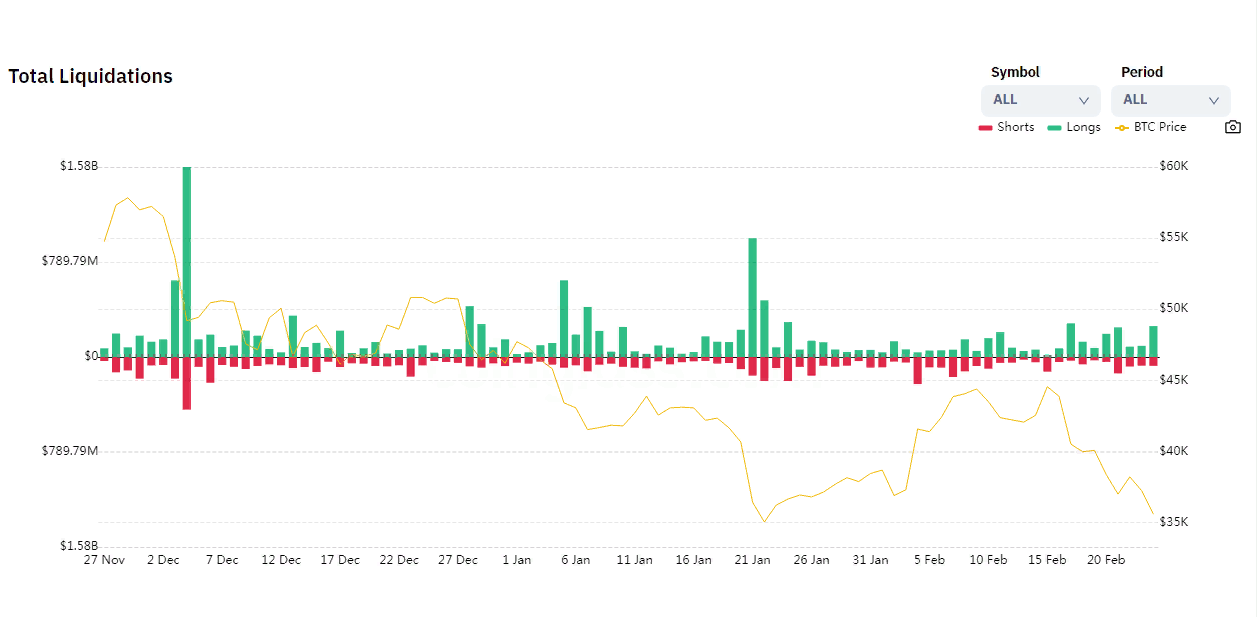This screenshot has height=617, width=1257.
Task: Click the 1 Jan x-axis date label
Action: 517,560
